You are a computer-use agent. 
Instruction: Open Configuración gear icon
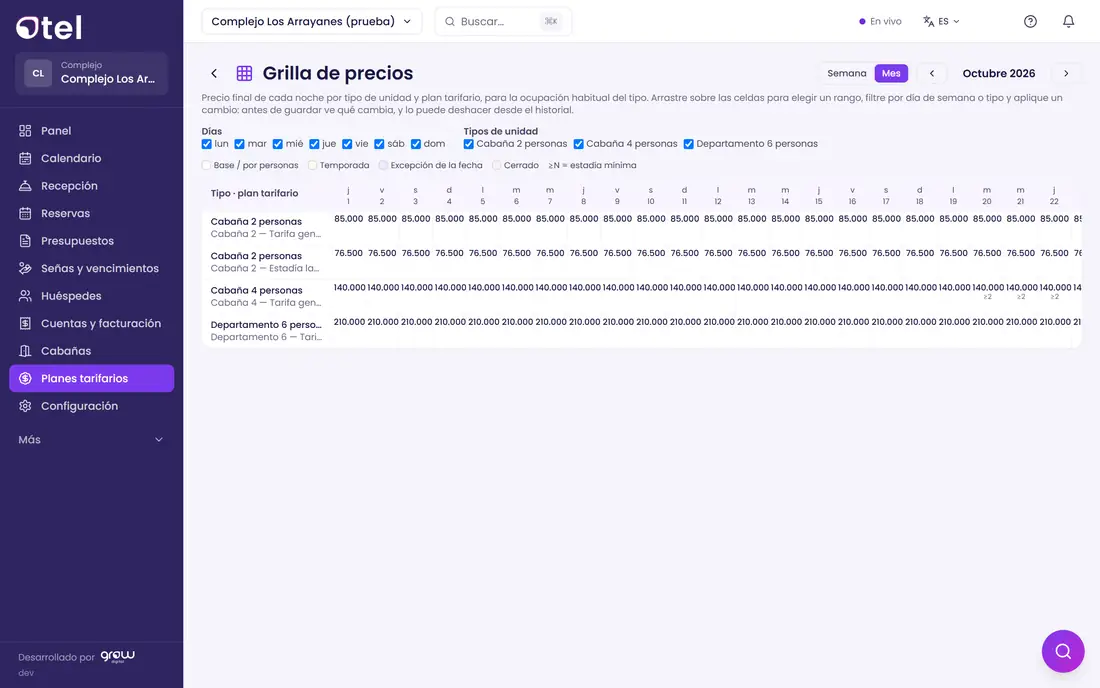point(25,406)
